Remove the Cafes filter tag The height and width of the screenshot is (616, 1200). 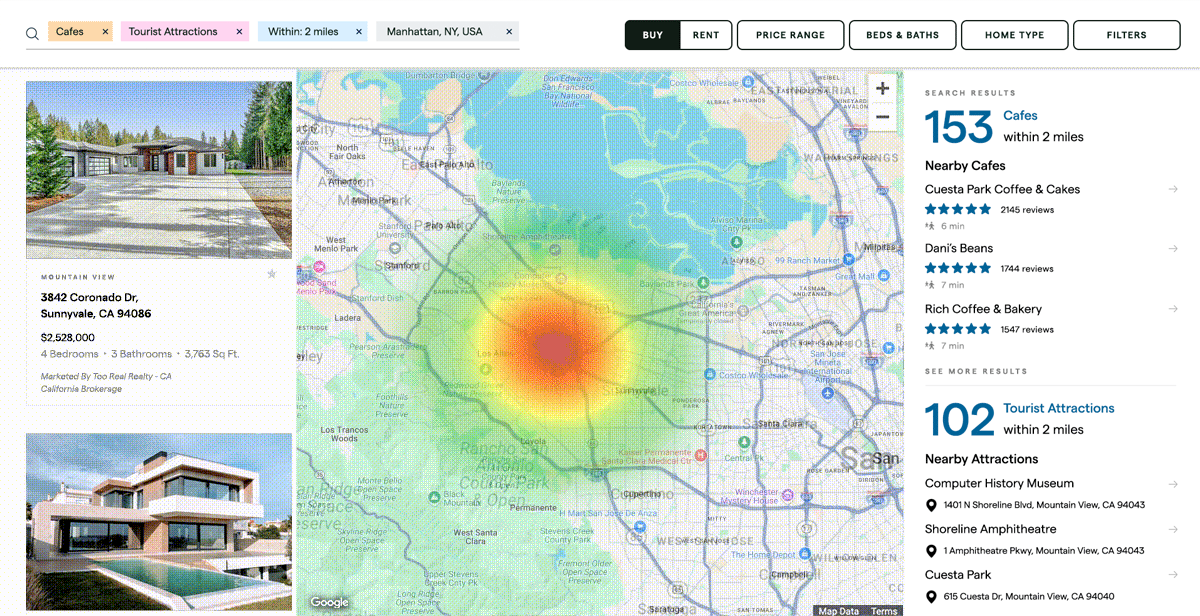[x=105, y=32]
